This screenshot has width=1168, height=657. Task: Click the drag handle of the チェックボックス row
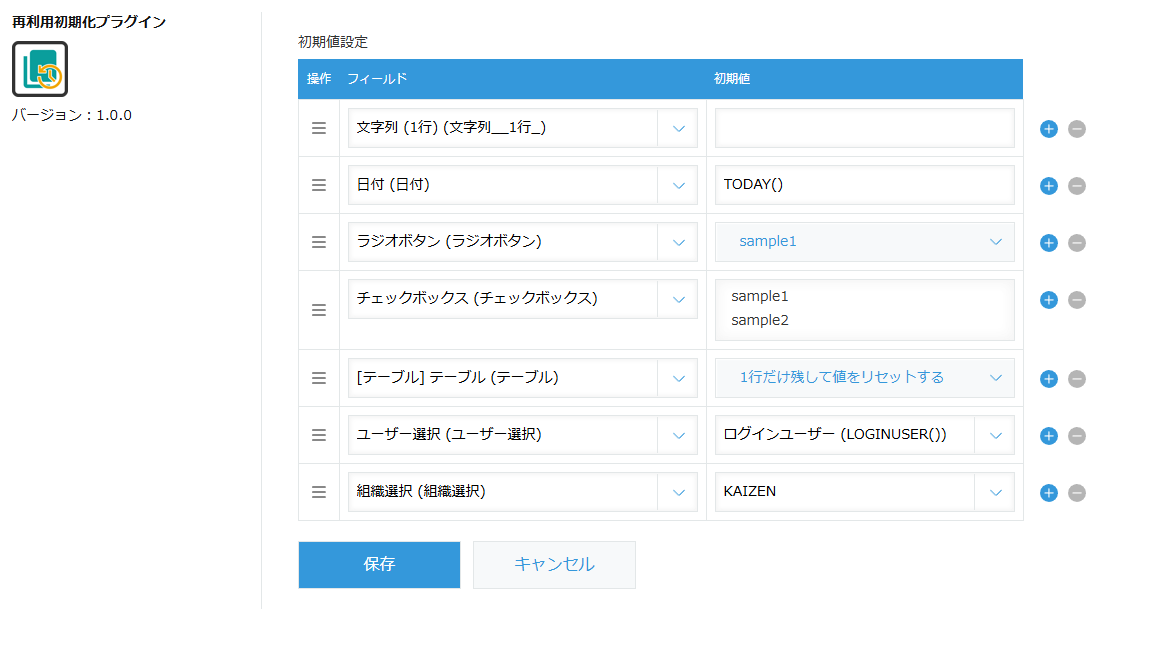[x=318, y=310]
